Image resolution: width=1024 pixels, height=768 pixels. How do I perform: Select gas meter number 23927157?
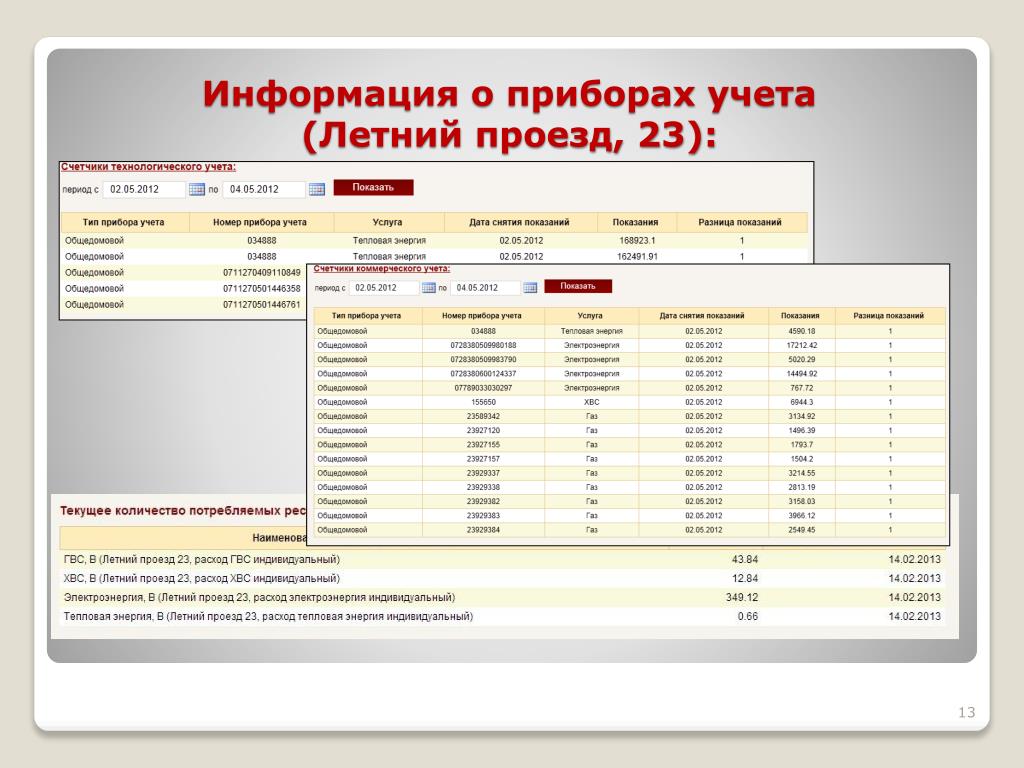pos(483,459)
